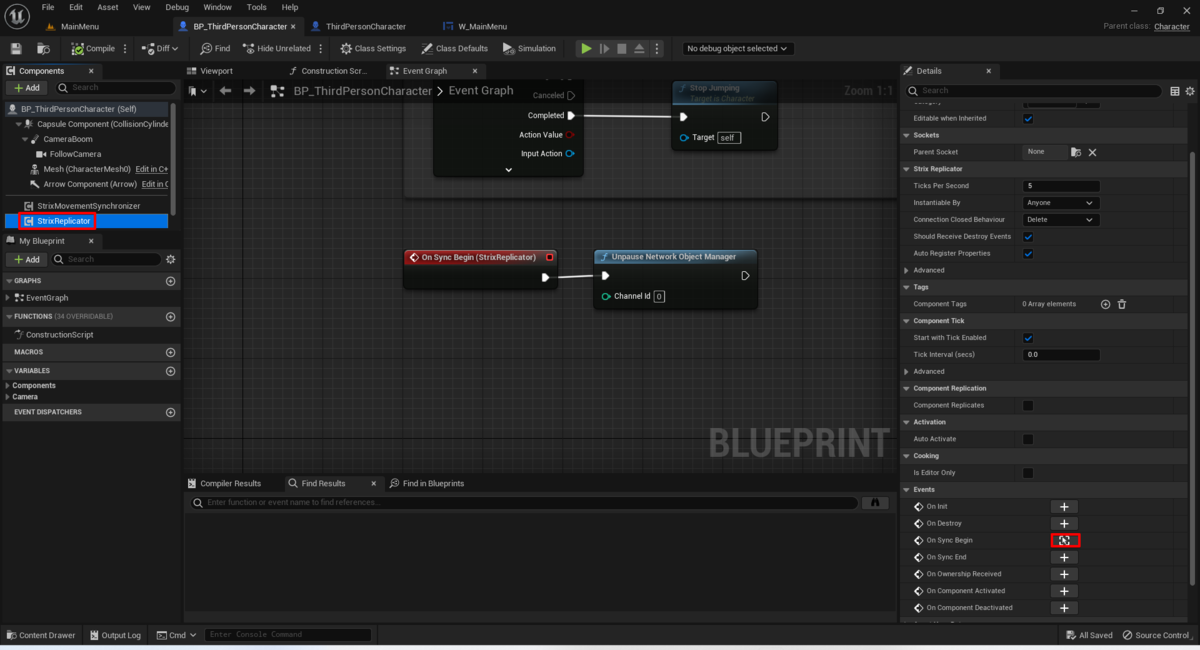Click the graph Back navigation arrow
This screenshot has width=1200, height=650.
(226, 90)
